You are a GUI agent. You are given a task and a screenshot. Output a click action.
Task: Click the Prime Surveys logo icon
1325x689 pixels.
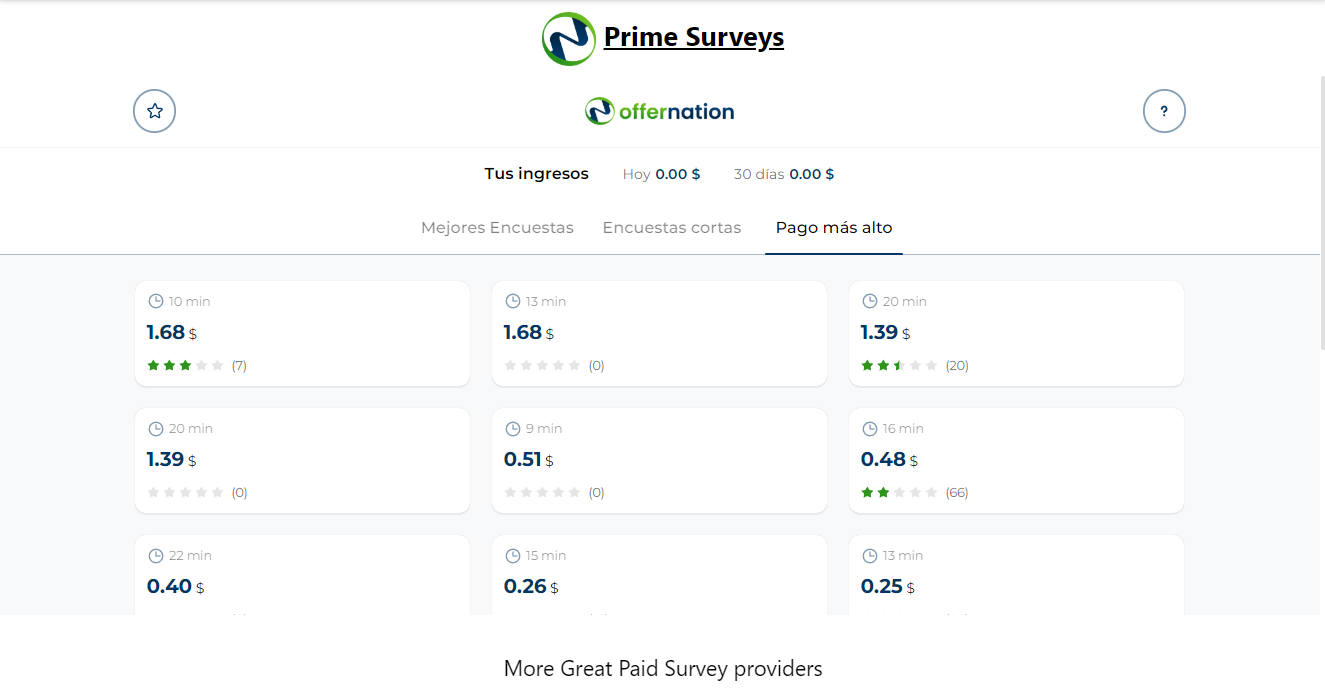[x=569, y=38]
